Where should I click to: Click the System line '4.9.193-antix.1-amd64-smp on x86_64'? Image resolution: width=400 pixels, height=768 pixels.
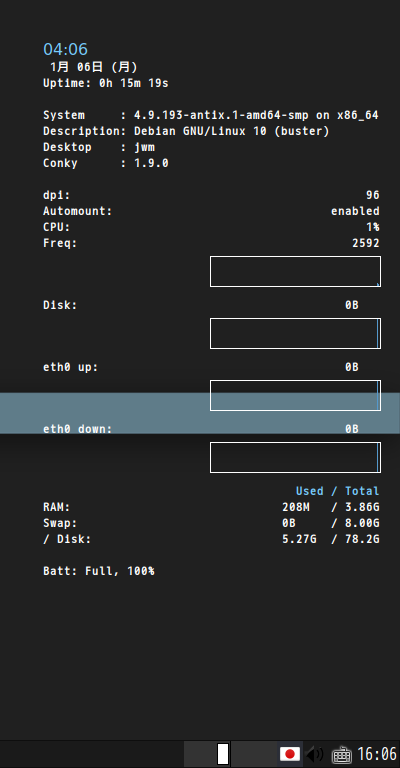257,116
